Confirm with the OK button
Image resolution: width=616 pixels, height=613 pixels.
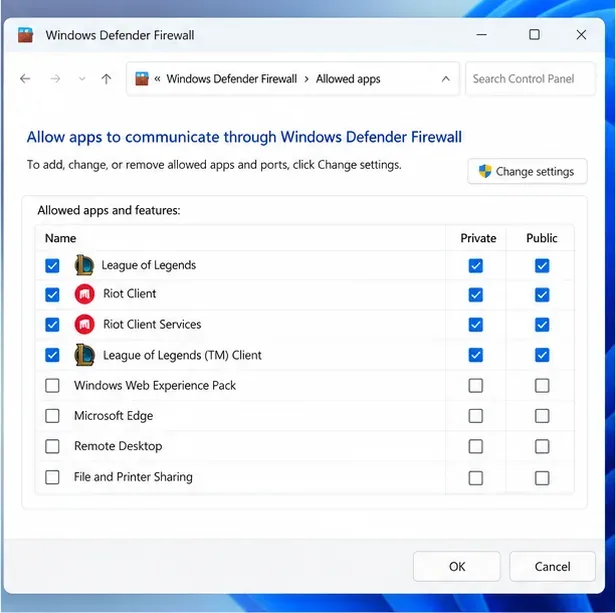pos(456,566)
